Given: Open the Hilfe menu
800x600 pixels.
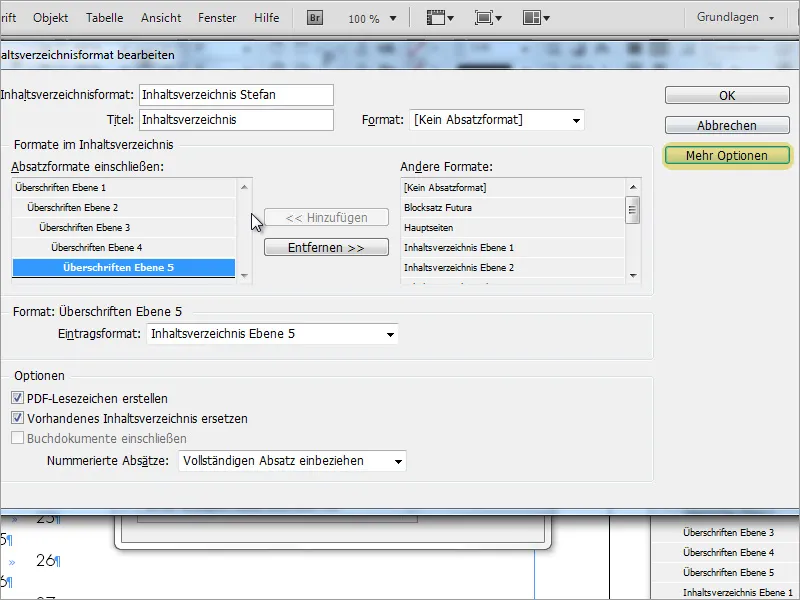Looking at the screenshot, I should (x=266, y=18).
